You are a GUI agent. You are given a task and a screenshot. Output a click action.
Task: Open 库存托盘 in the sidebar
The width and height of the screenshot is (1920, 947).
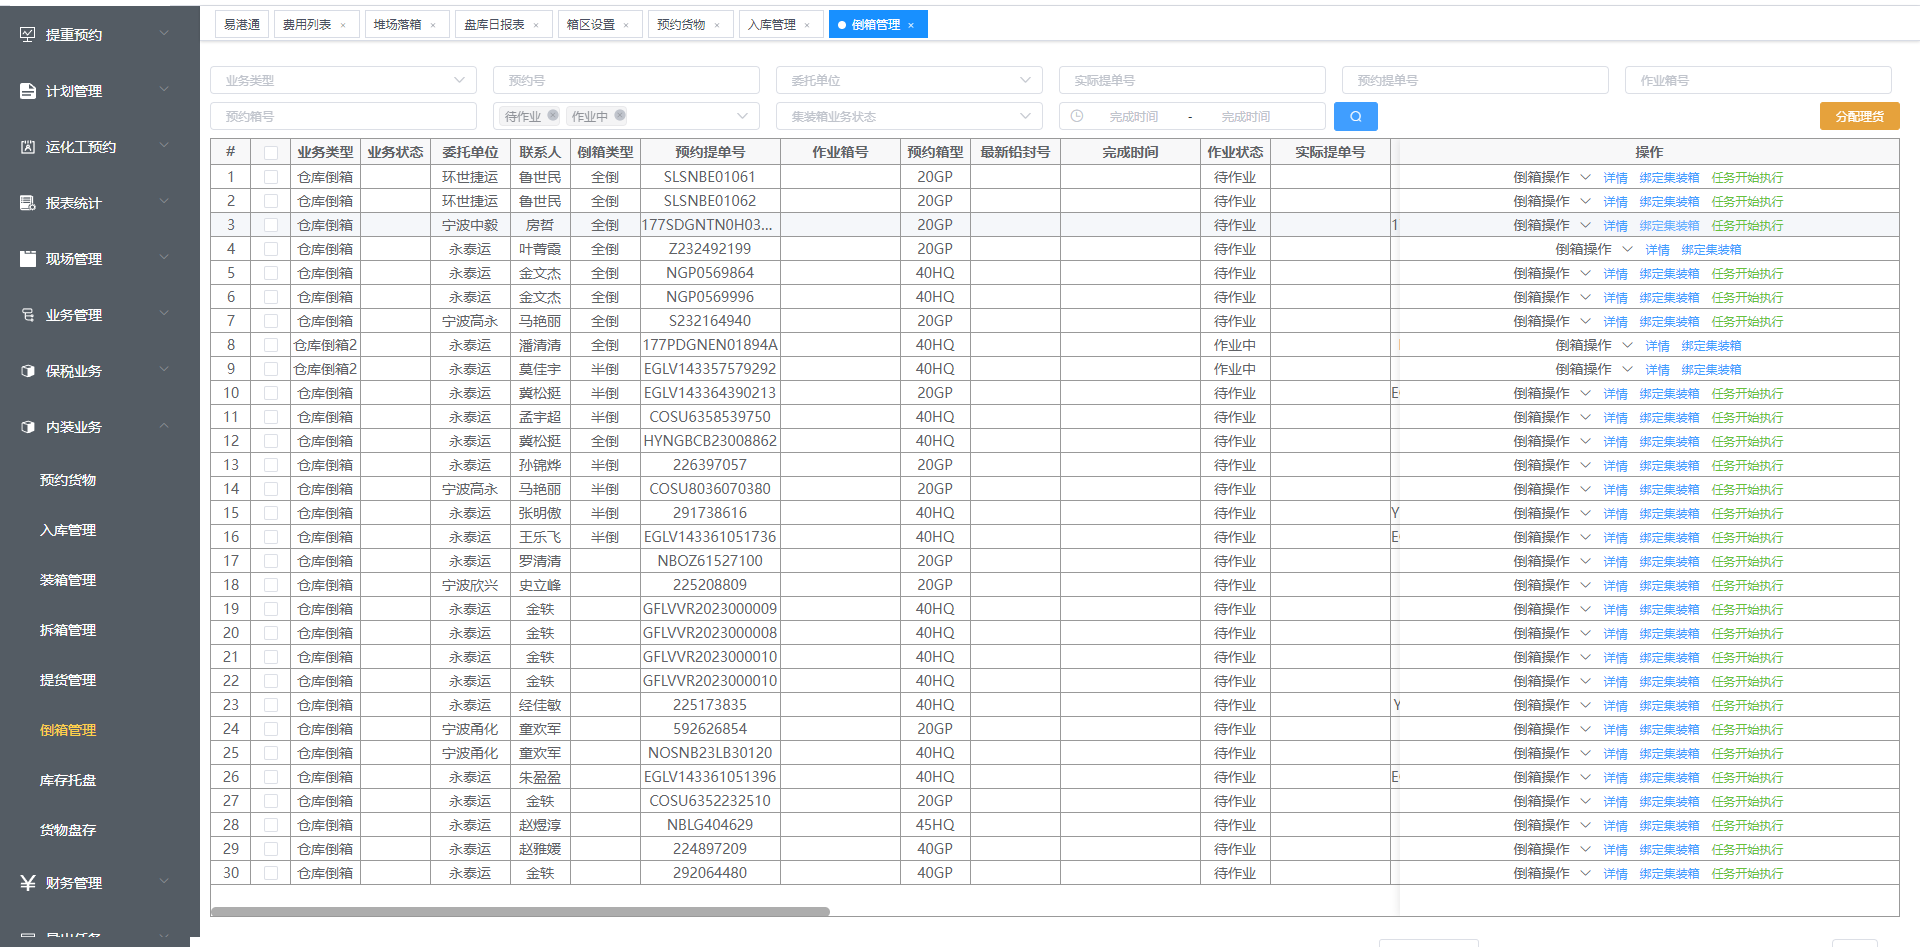tap(68, 780)
